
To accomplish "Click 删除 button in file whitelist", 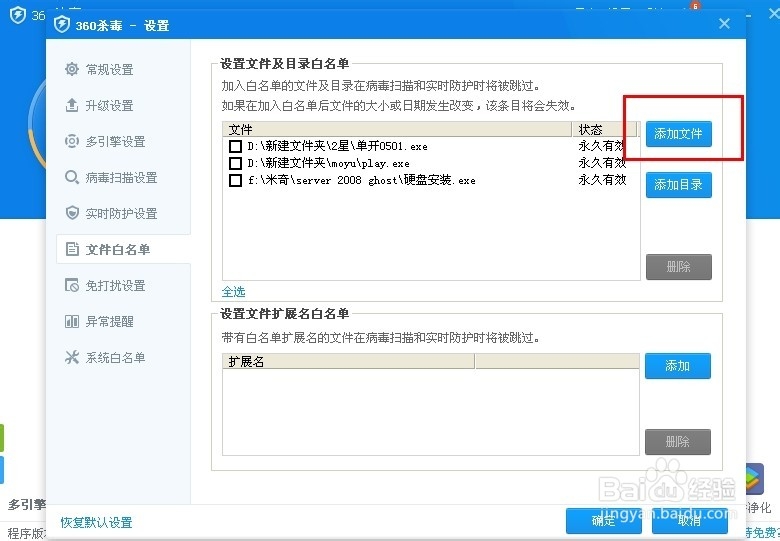I will point(679,267).
